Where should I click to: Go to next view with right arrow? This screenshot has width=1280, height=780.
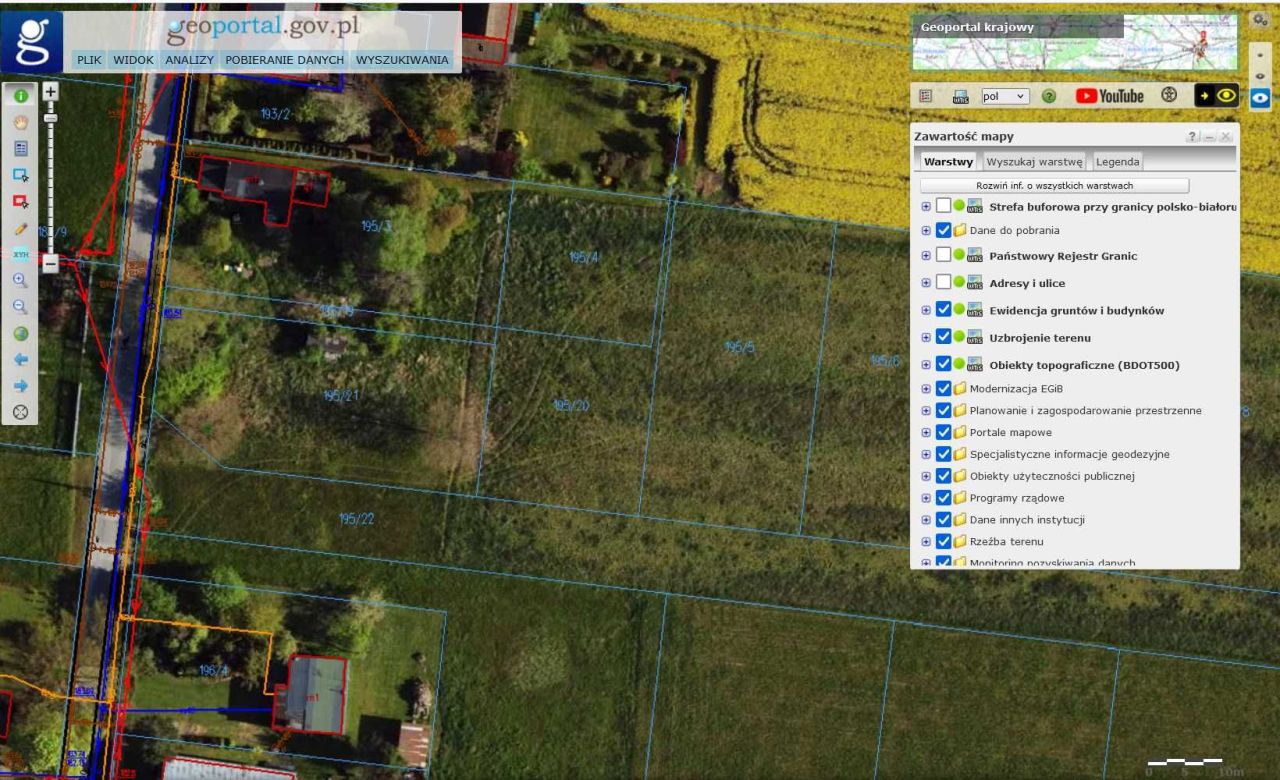pos(20,386)
